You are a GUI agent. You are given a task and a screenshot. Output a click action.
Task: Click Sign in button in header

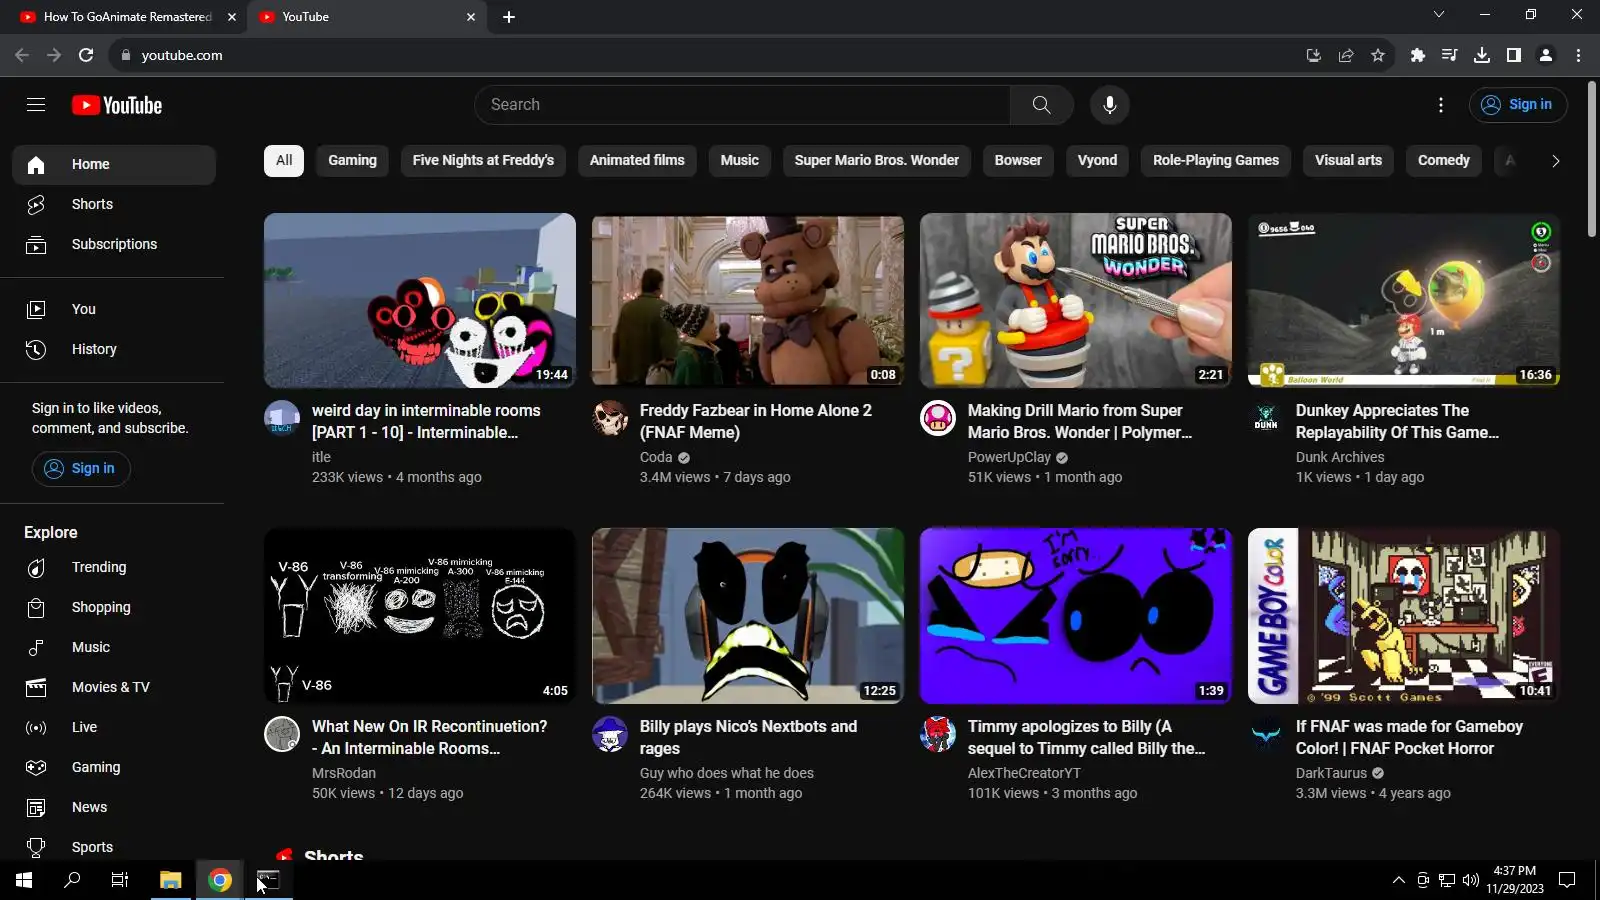(1518, 105)
